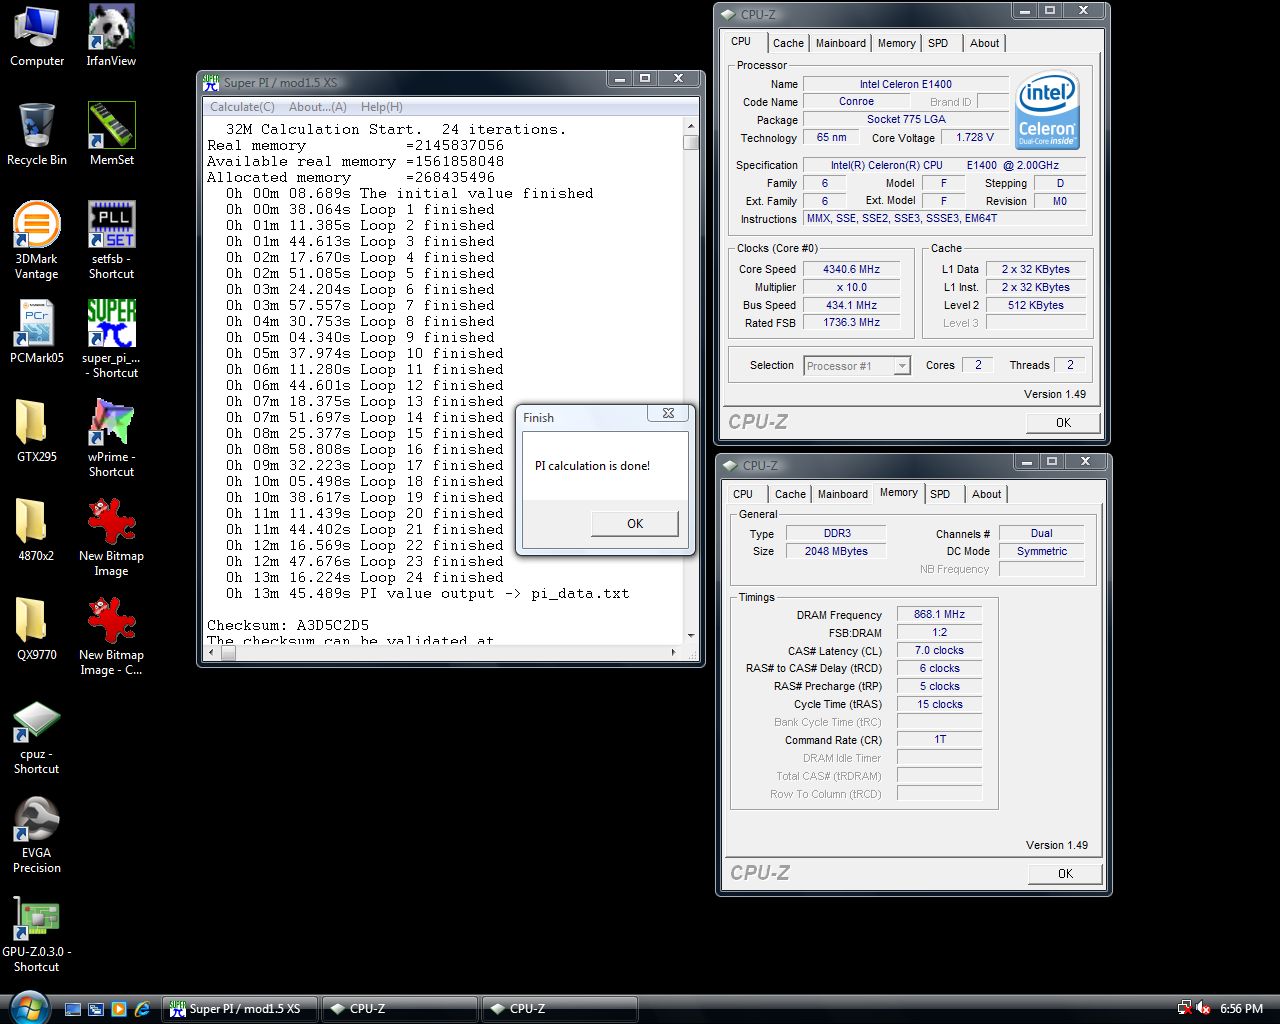Open the Processor #1 selection dropdown
The image size is (1280, 1024).
(857, 366)
